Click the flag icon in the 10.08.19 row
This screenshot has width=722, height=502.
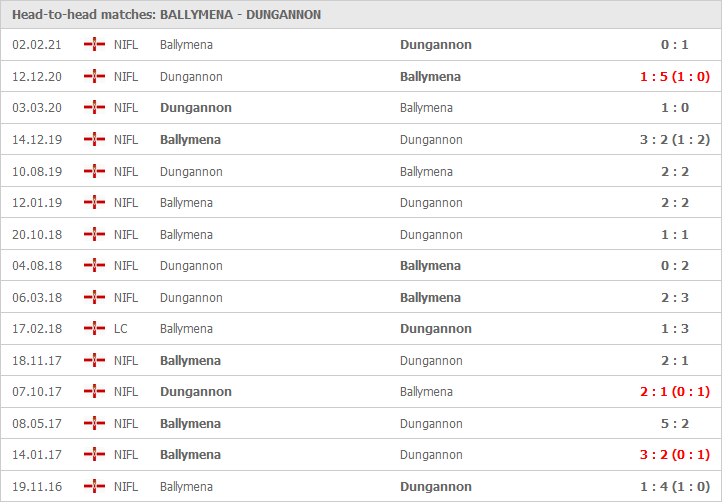(x=95, y=172)
